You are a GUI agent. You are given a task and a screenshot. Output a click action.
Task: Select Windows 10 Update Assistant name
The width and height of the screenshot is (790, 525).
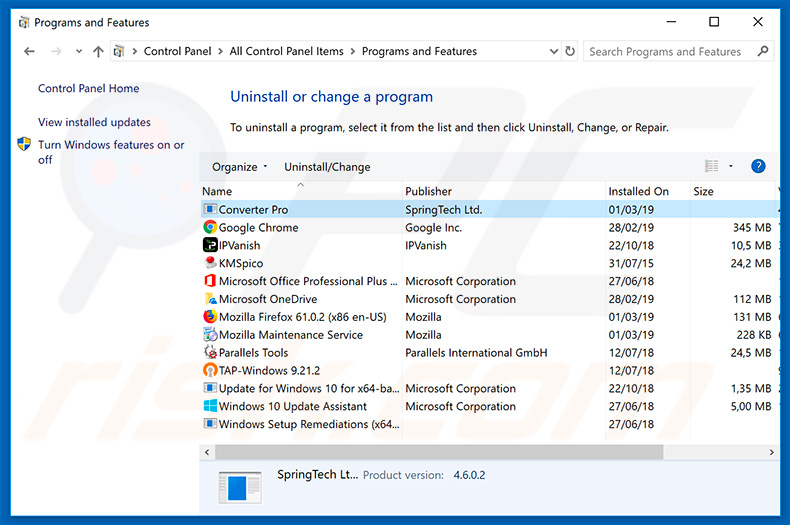point(293,406)
